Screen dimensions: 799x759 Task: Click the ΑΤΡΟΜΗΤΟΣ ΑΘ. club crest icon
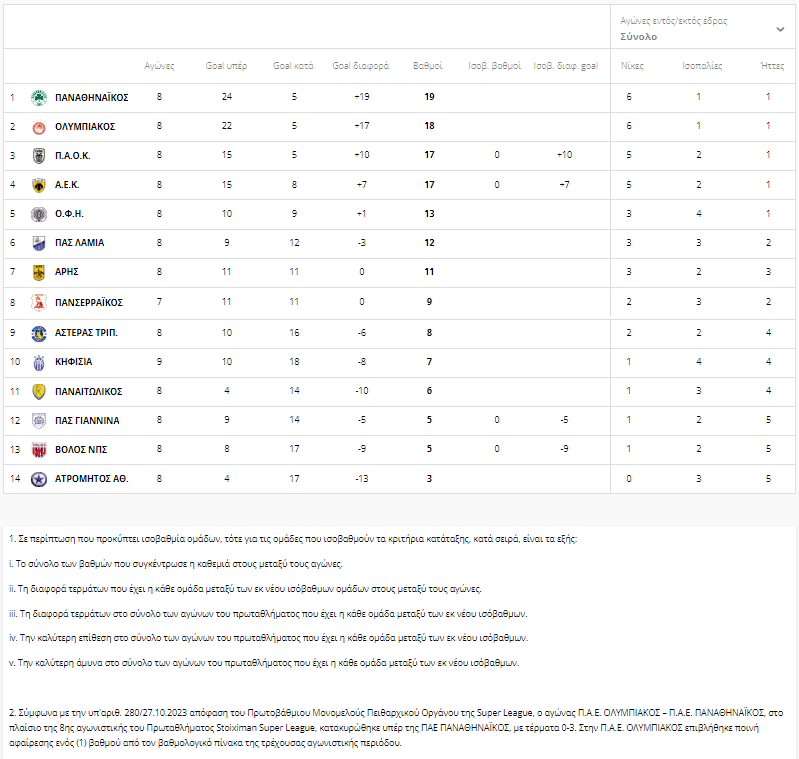[39, 479]
